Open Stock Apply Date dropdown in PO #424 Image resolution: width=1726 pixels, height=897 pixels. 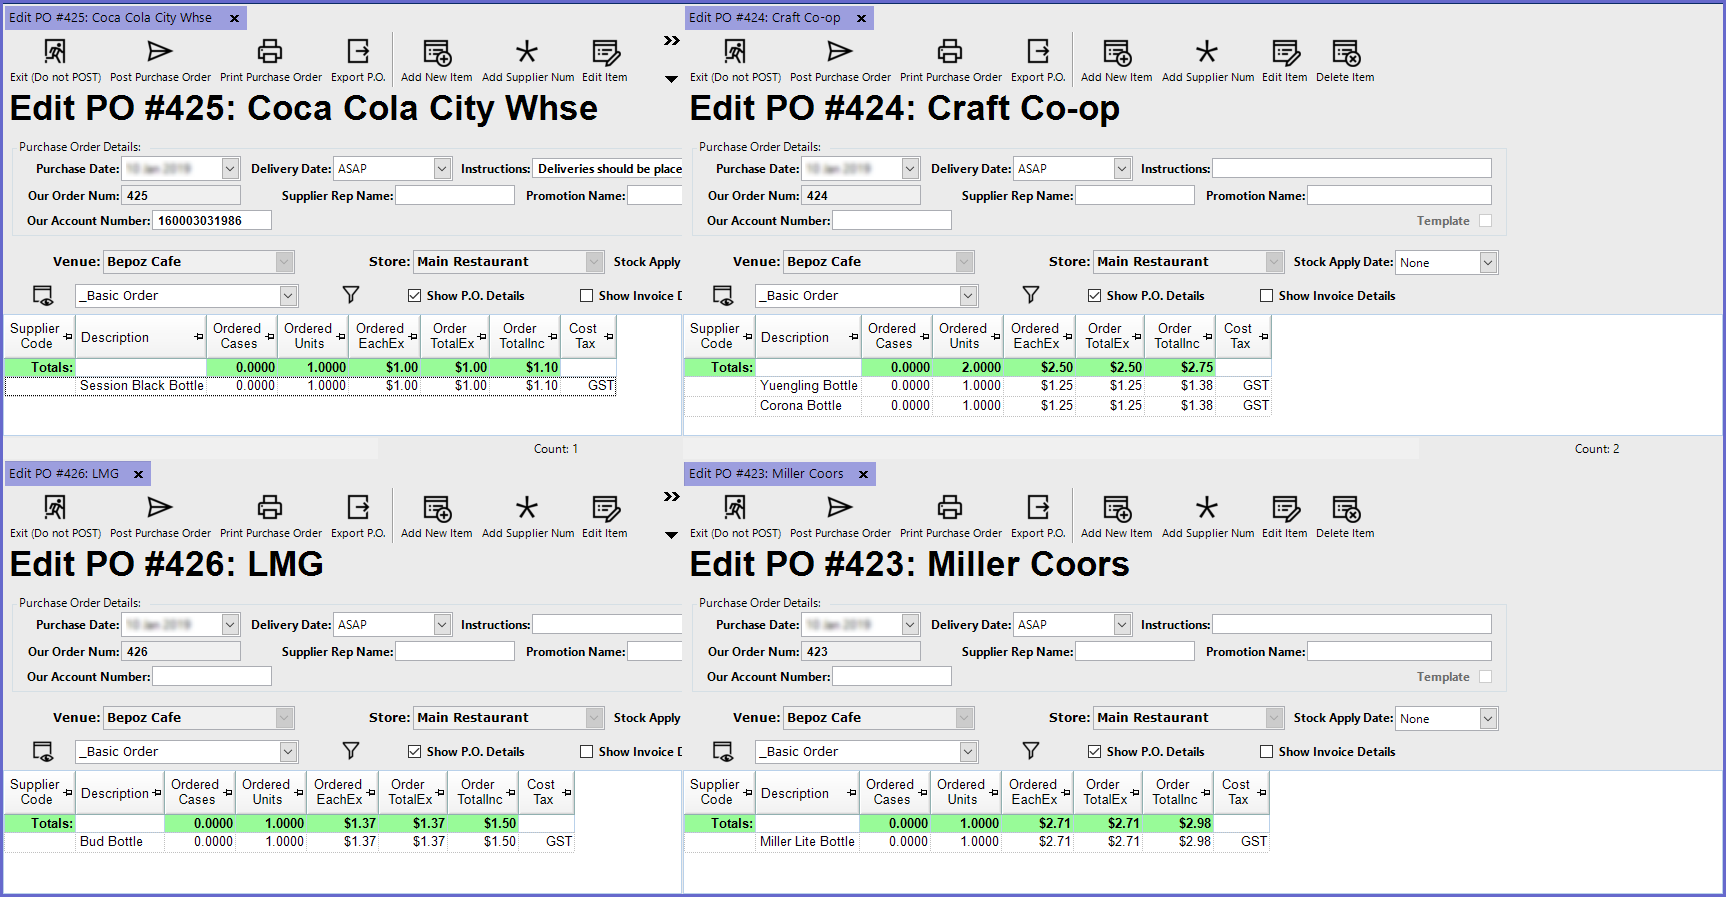(1488, 263)
